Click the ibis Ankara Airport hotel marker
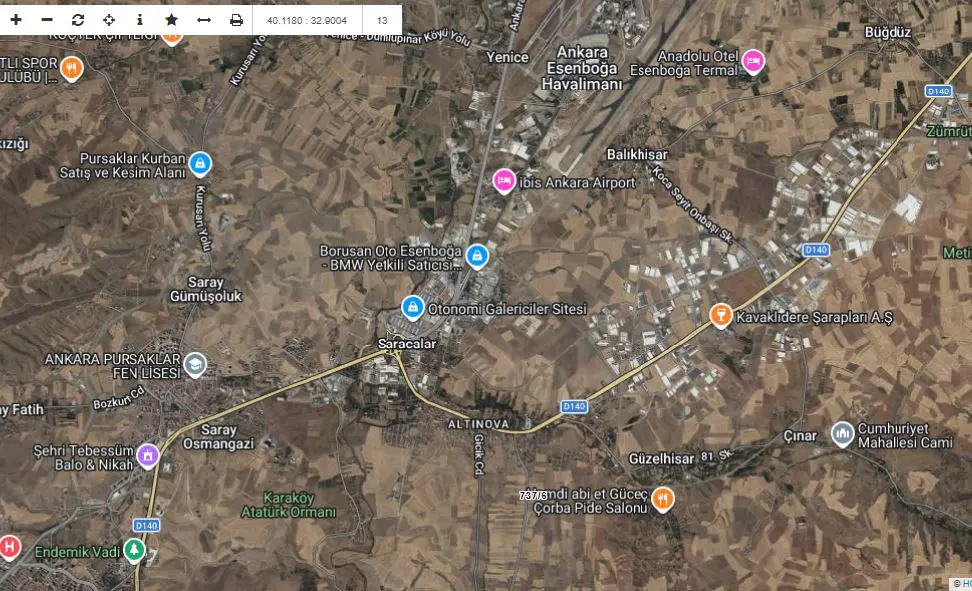This screenshot has height=591, width=972. (x=504, y=181)
